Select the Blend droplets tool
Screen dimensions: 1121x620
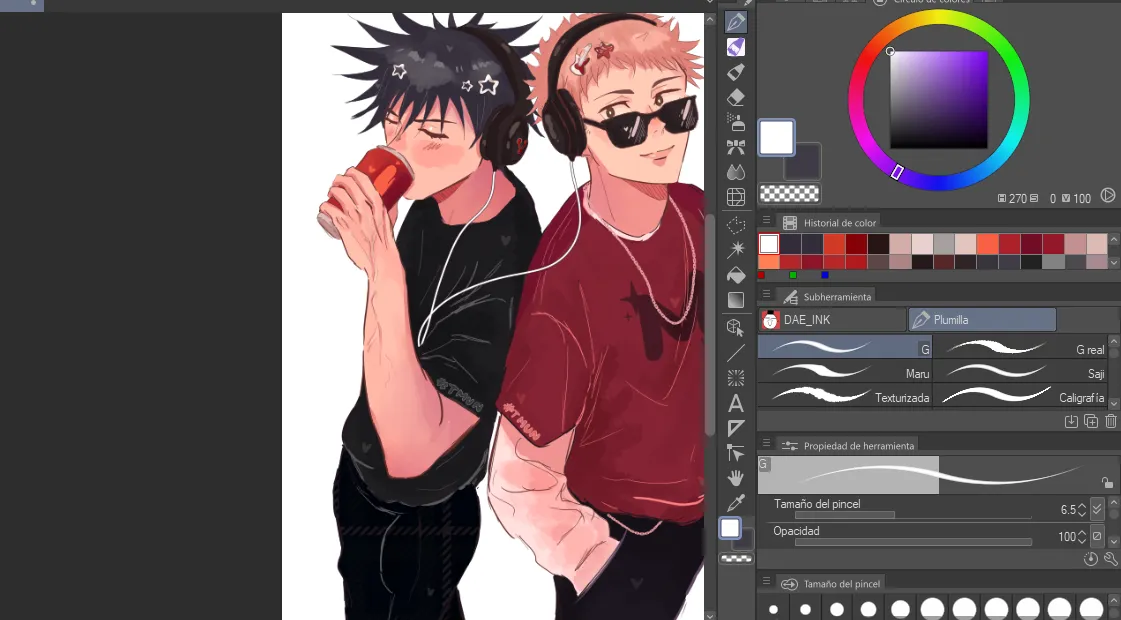(736, 172)
